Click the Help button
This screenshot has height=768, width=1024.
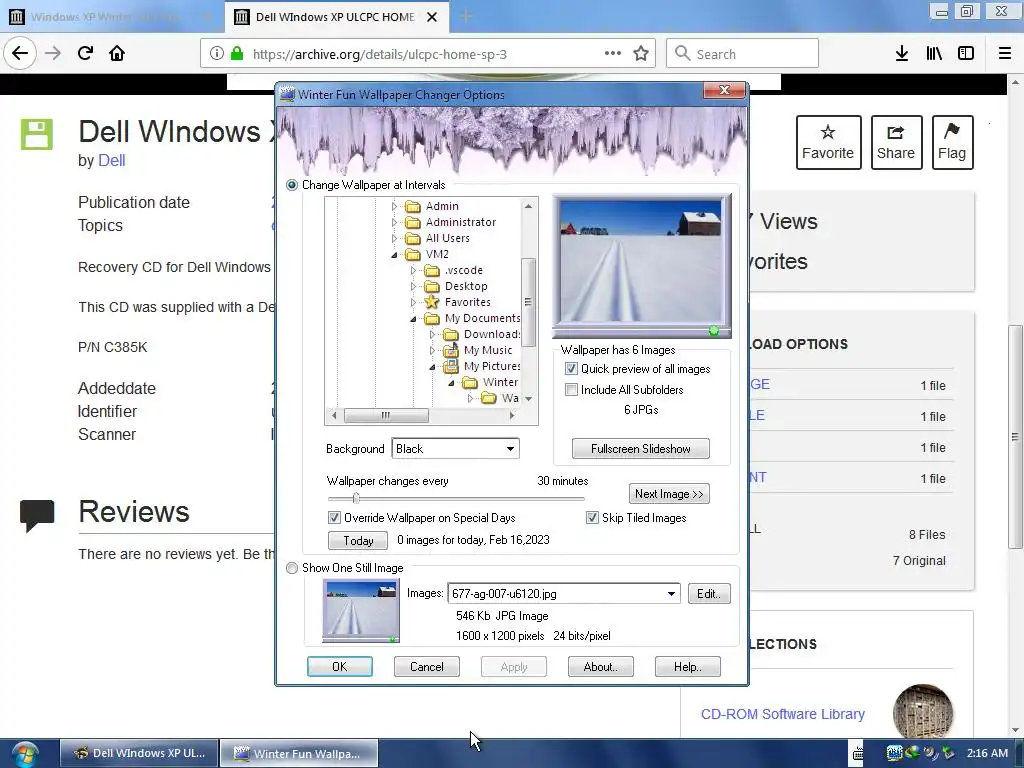click(x=688, y=667)
